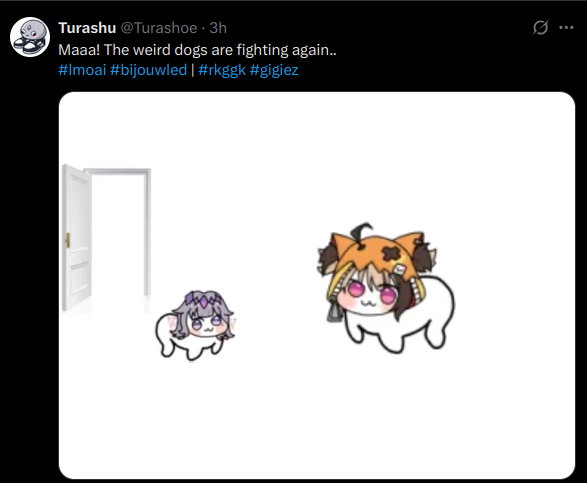Open the Grok explain-post icon
The height and width of the screenshot is (483, 587).
click(x=541, y=27)
